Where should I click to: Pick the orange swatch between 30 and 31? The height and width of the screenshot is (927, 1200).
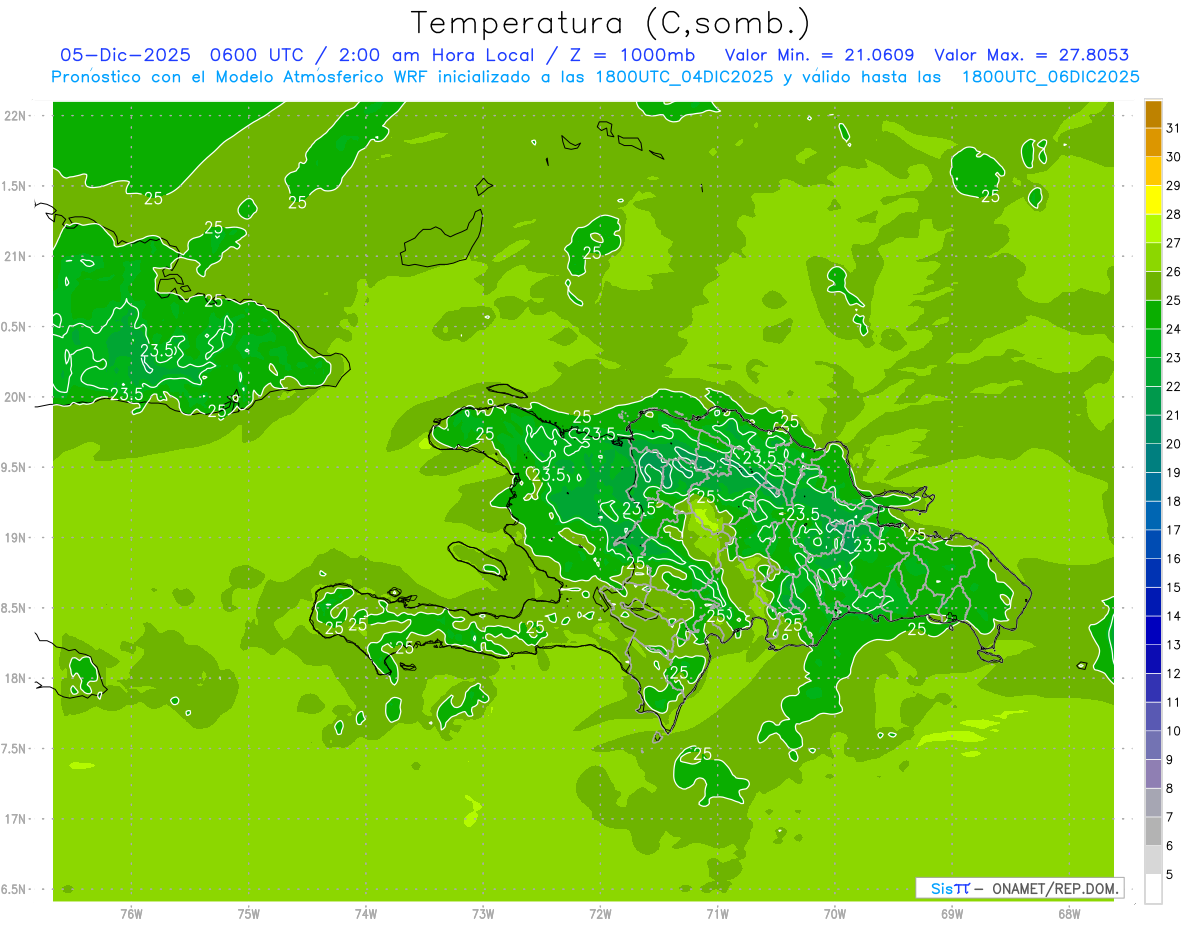click(x=1153, y=142)
